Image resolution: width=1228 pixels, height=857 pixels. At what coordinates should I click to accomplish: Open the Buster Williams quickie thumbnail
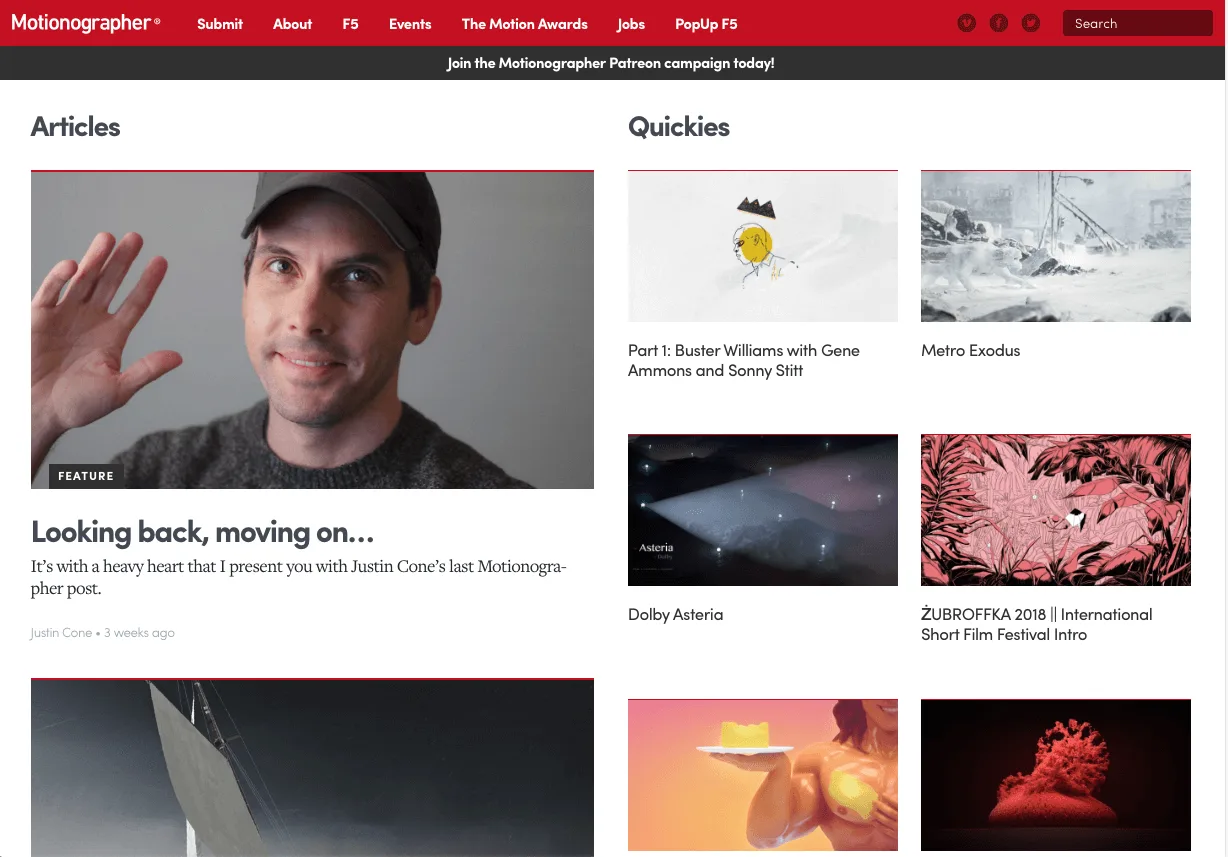coord(763,246)
